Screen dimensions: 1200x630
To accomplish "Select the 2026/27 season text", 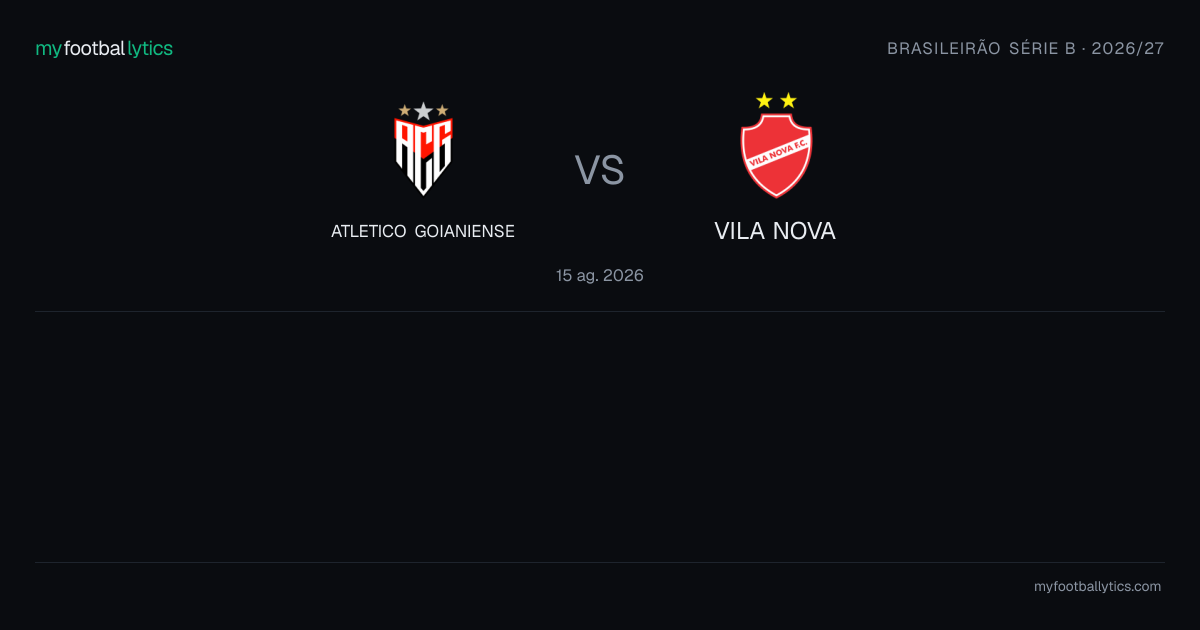I will coord(1128,48).
